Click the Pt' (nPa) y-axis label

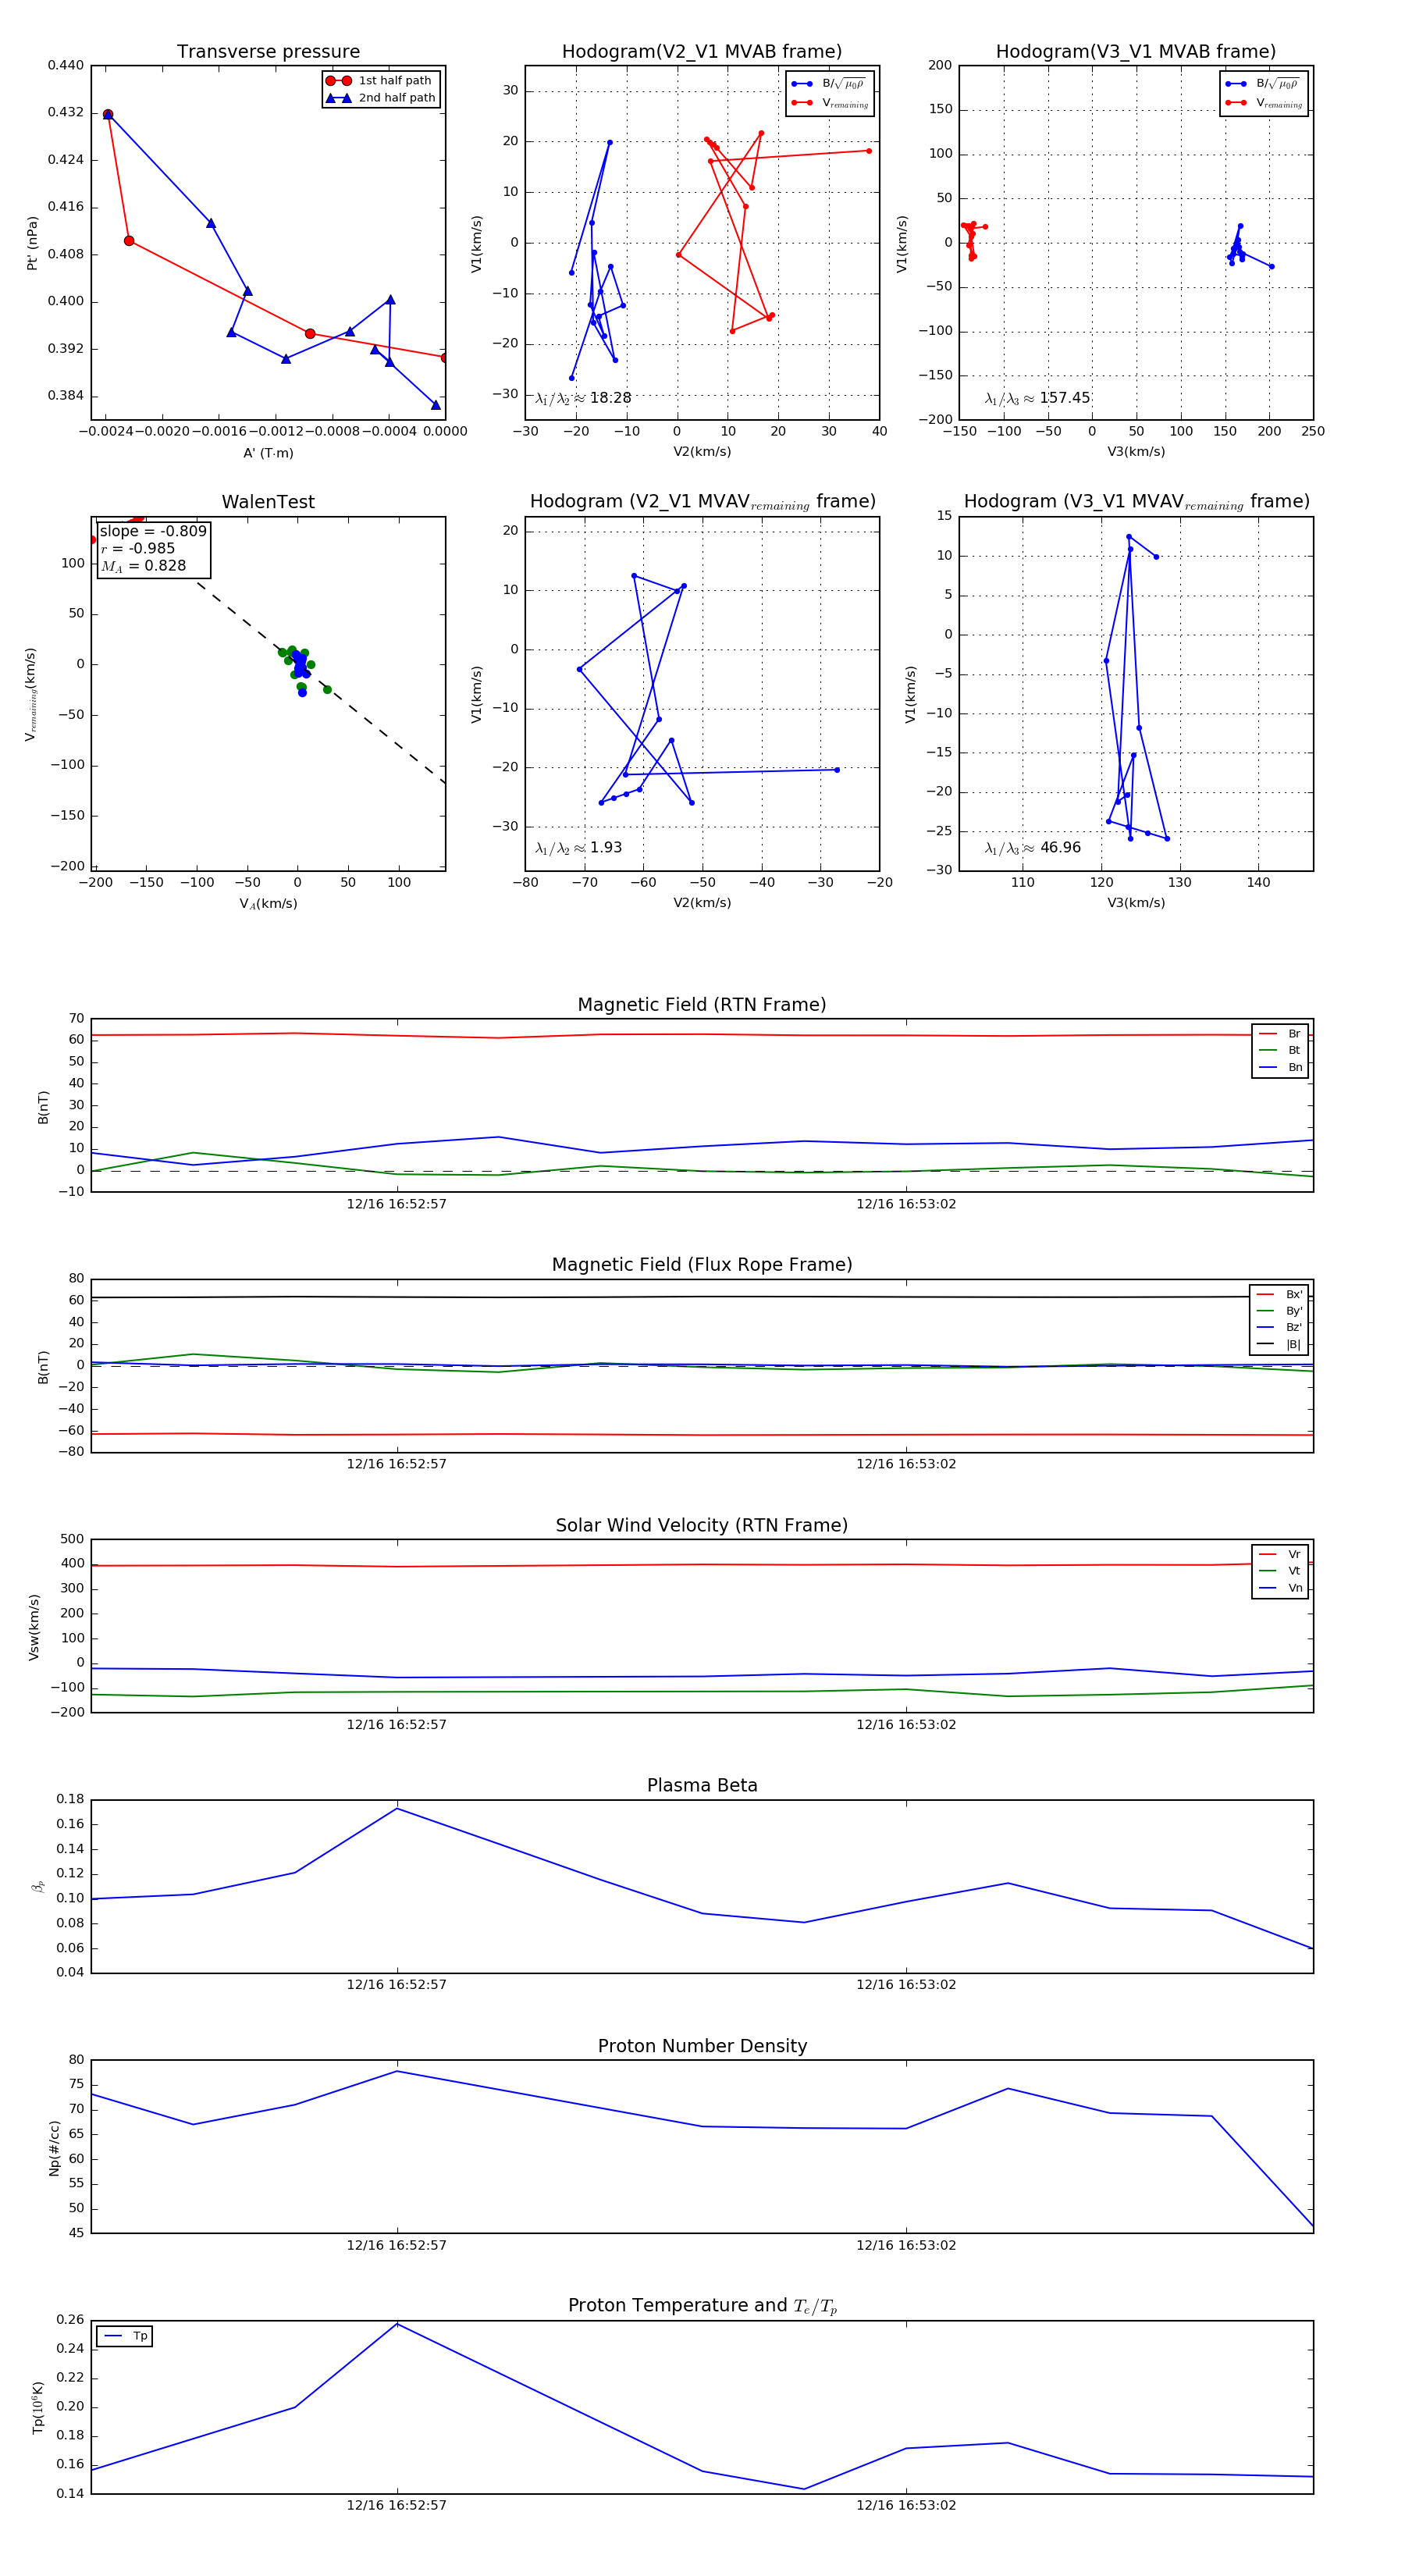pyautogui.click(x=32, y=243)
